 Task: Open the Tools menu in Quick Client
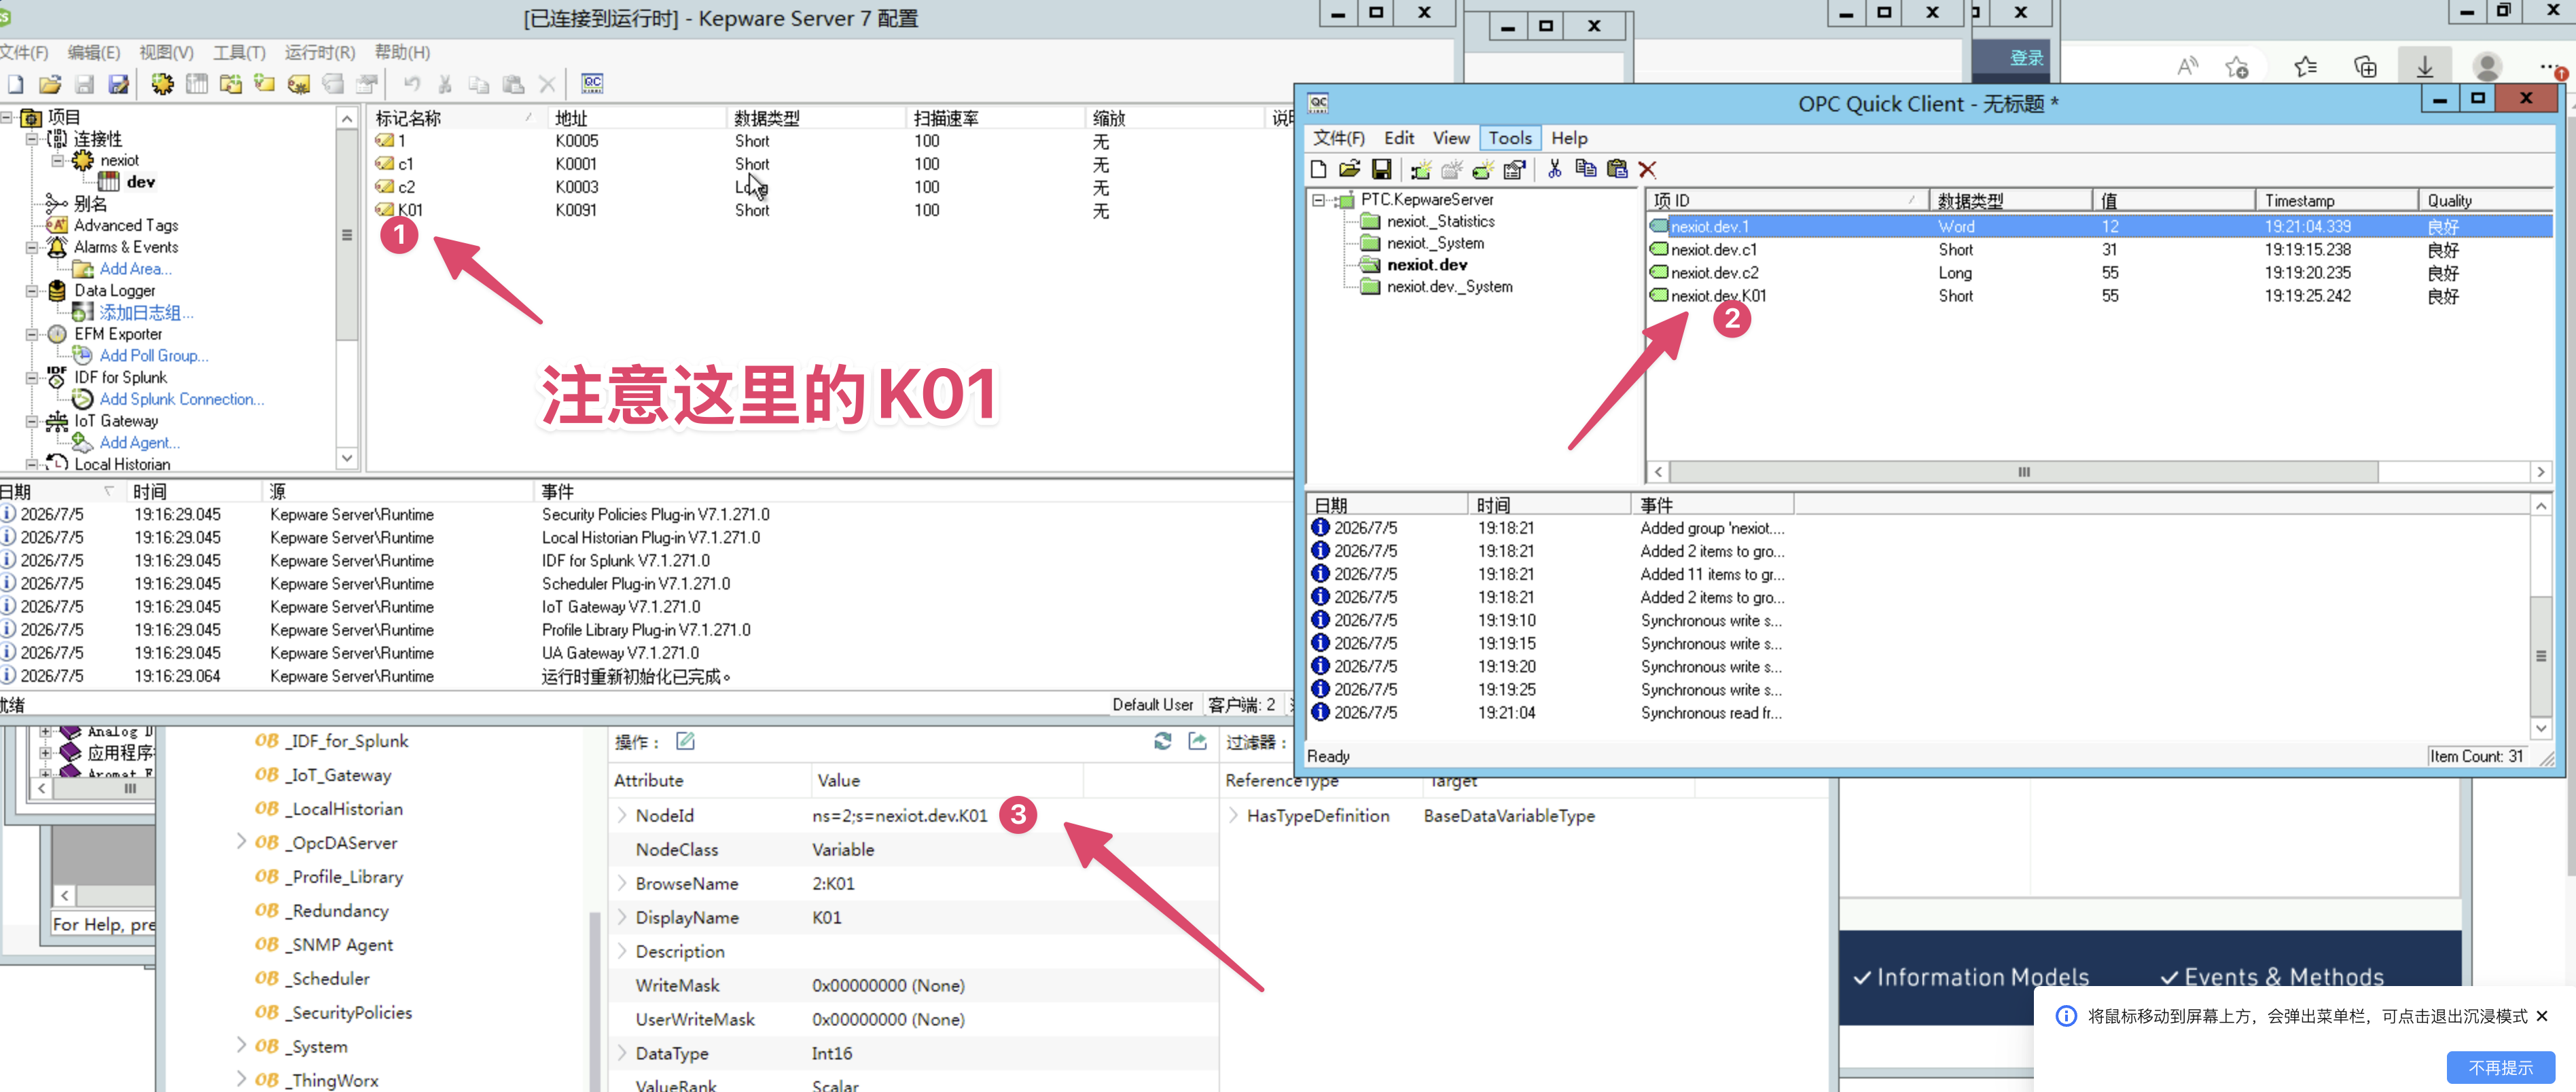1509,138
